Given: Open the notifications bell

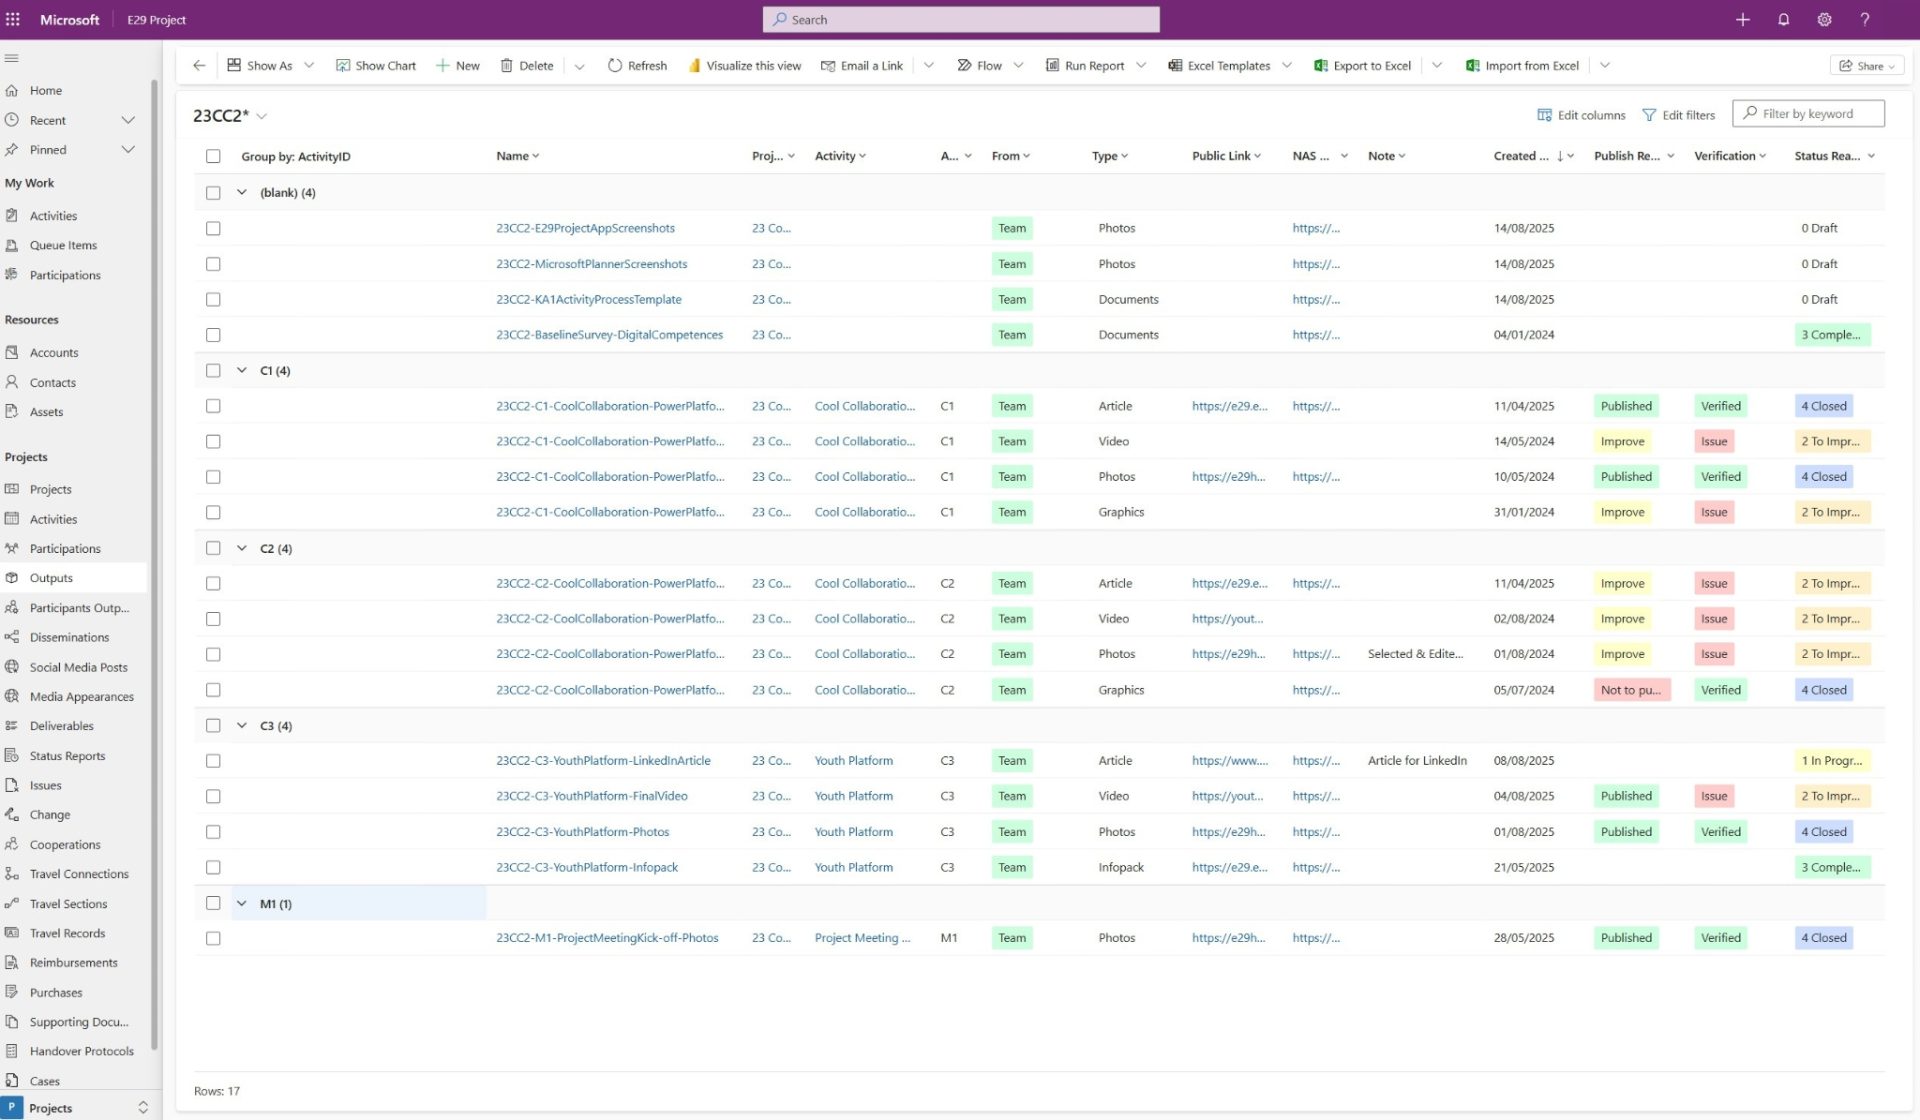Looking at the screenshot, I should coord(1783,19).
